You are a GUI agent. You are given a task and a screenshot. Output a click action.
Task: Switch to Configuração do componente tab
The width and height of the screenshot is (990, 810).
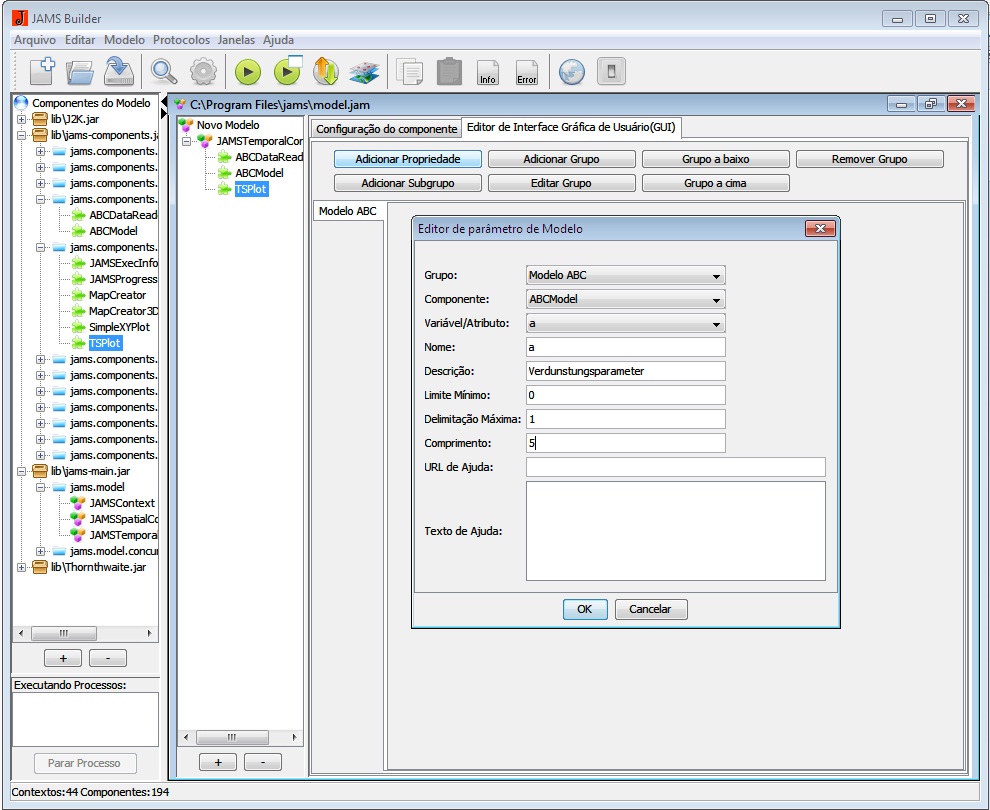(386, 129)
